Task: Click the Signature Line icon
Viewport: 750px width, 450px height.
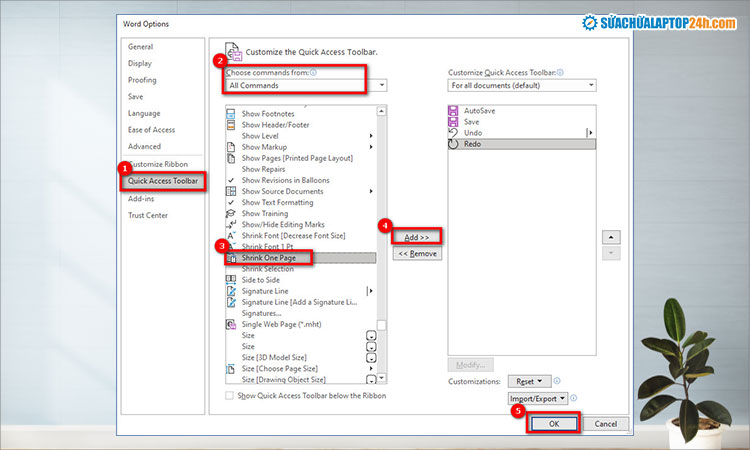Action: coord(231,291)
